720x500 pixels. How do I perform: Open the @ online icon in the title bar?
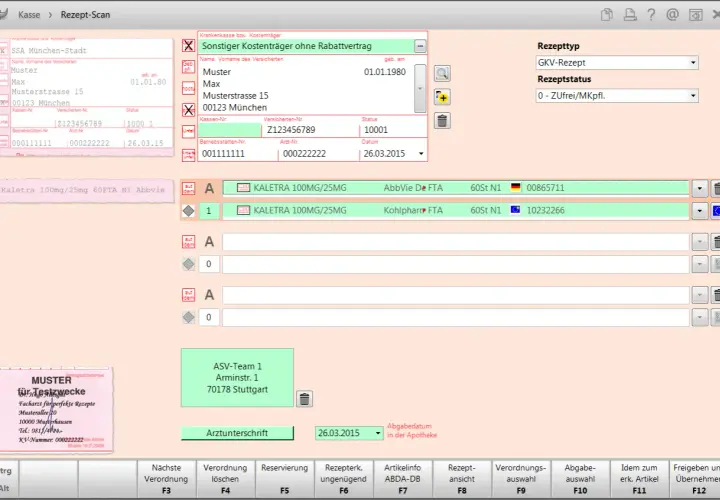[672, 15]
